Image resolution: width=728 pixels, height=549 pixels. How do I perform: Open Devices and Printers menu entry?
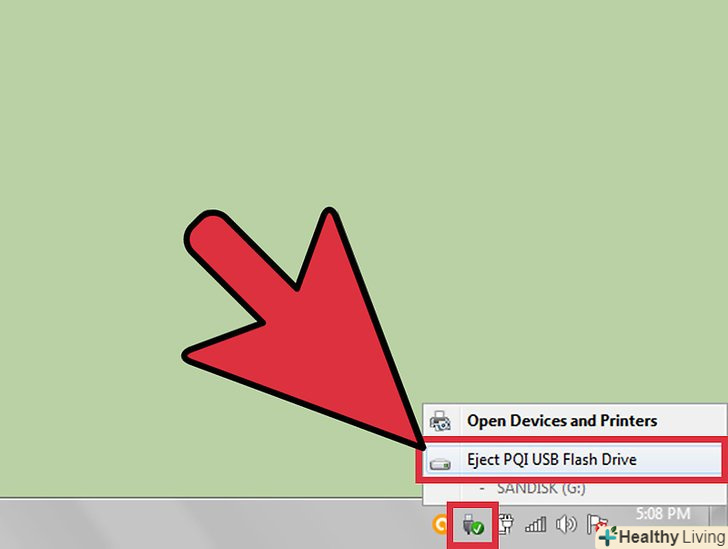point(575,420)
